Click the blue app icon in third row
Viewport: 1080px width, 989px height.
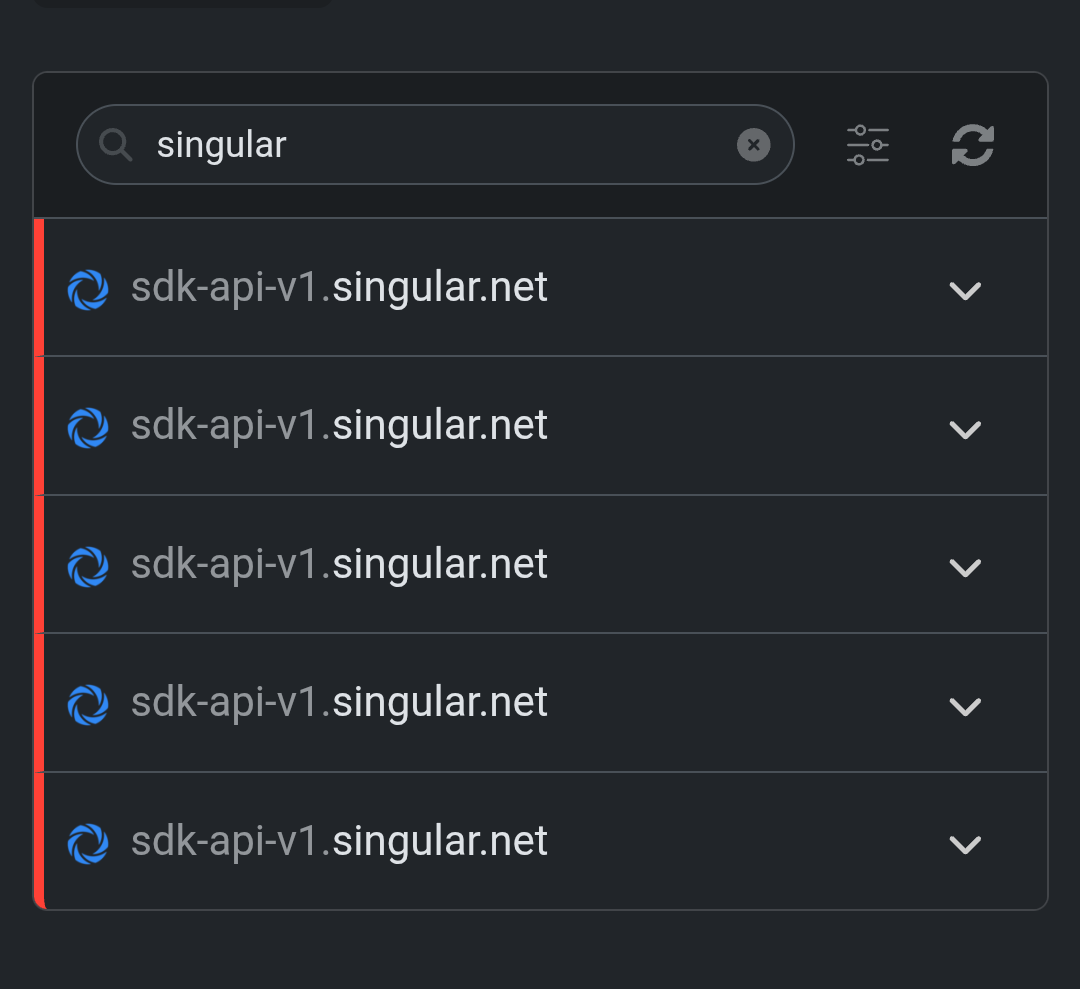(88, 566)
